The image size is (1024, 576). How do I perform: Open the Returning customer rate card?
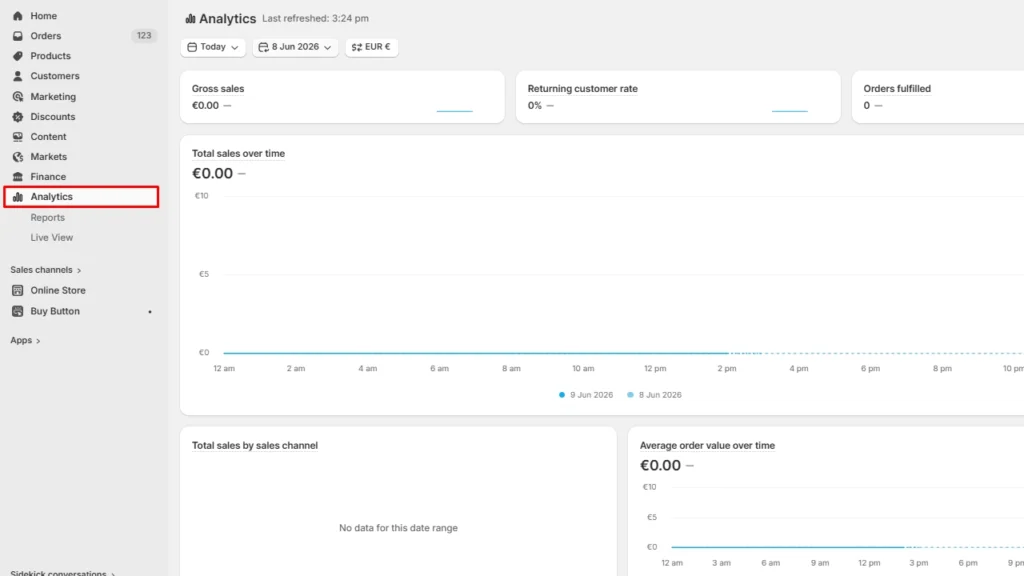[x=678, y=97]
